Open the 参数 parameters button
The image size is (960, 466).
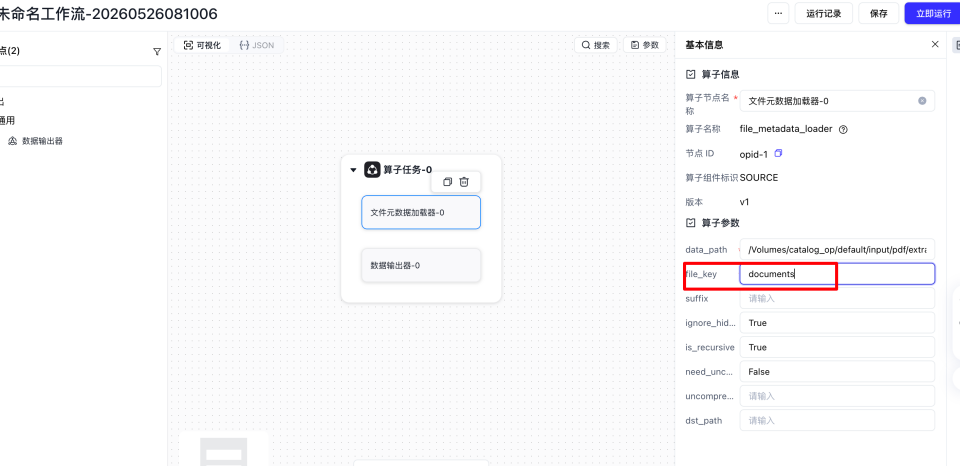[x=645, y=45]
